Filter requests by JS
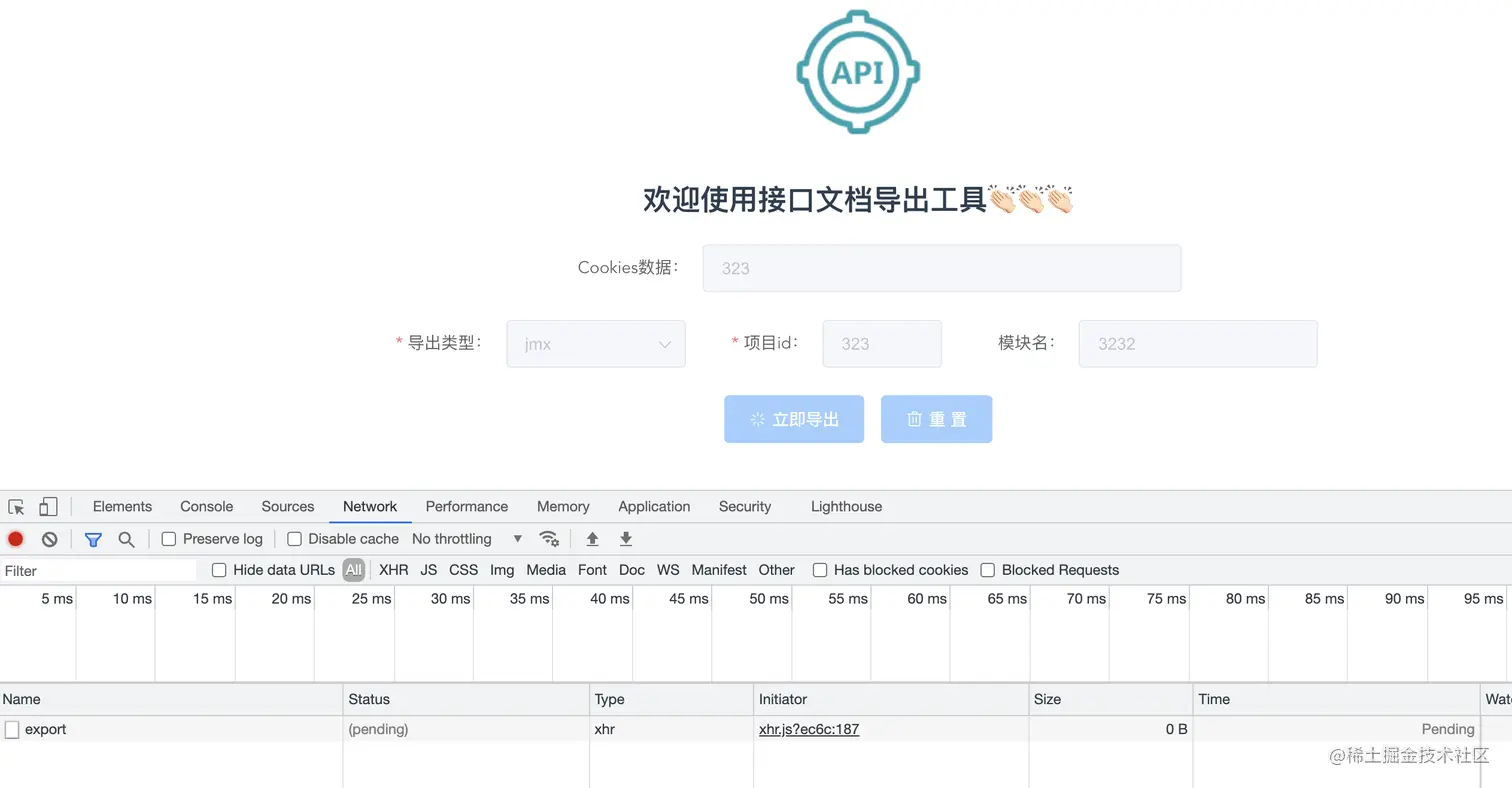The image size is (1512, 788). 429,570
